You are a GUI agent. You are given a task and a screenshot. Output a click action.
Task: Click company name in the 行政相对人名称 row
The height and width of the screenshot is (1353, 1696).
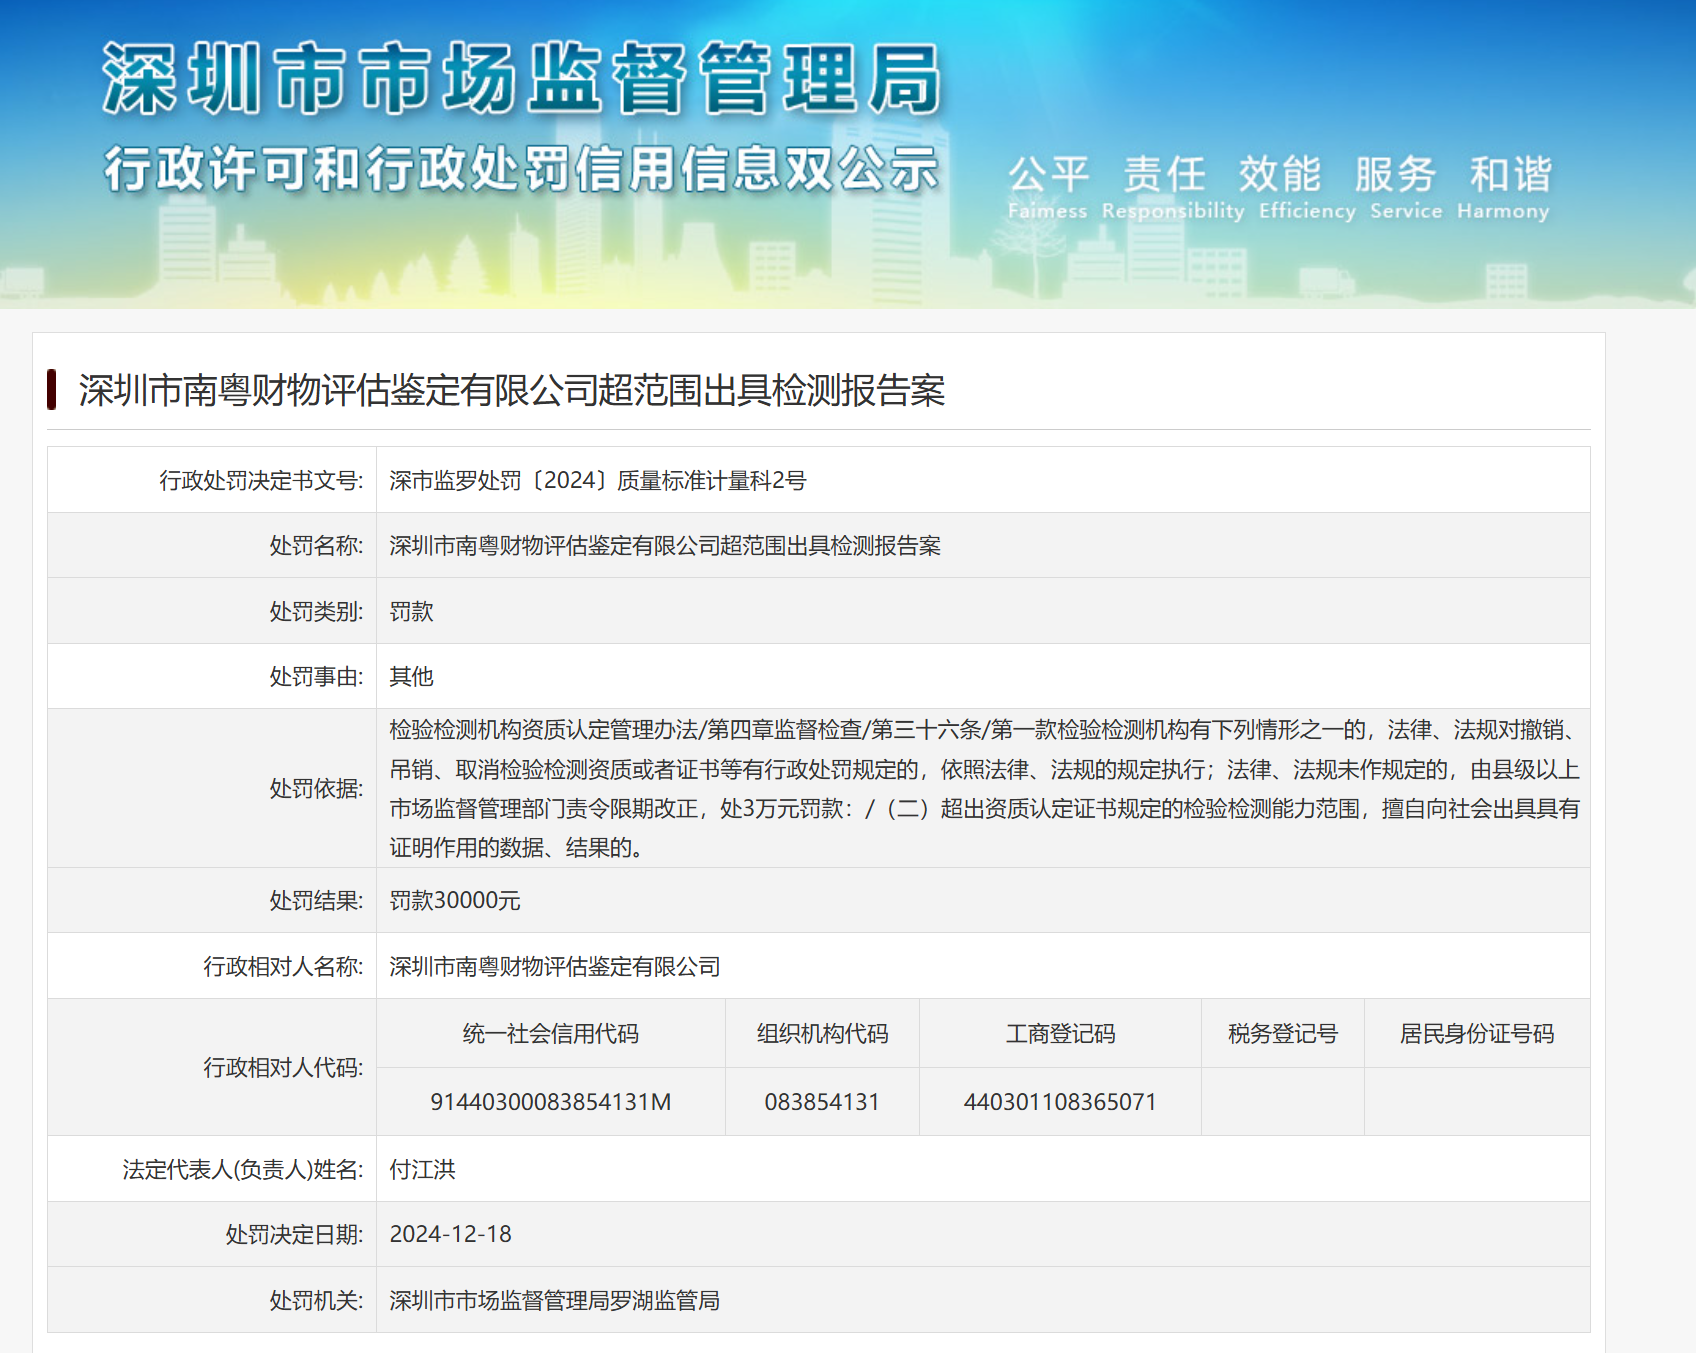pyautogui.click(x=554, y=967)
